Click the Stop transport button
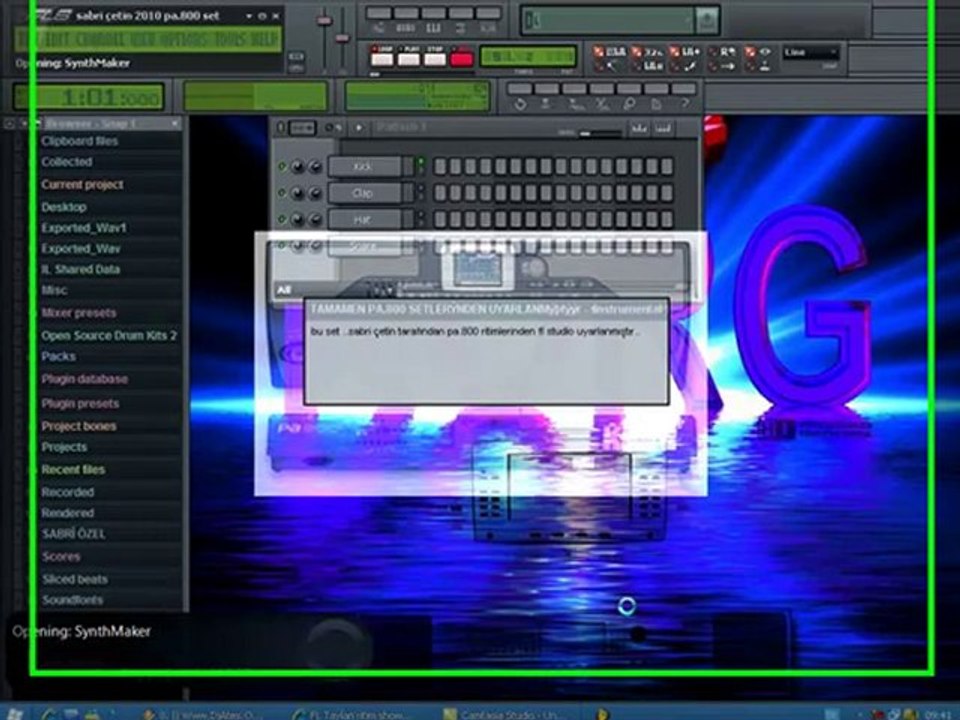 [435, 59]
